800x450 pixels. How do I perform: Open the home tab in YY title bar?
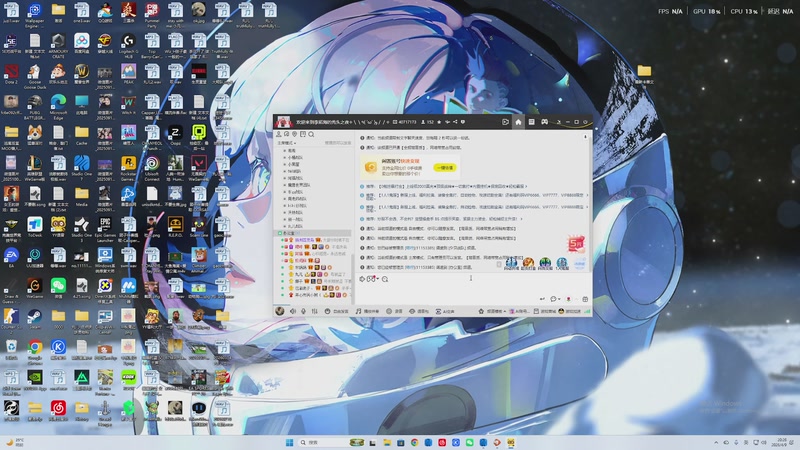(518, 122)
